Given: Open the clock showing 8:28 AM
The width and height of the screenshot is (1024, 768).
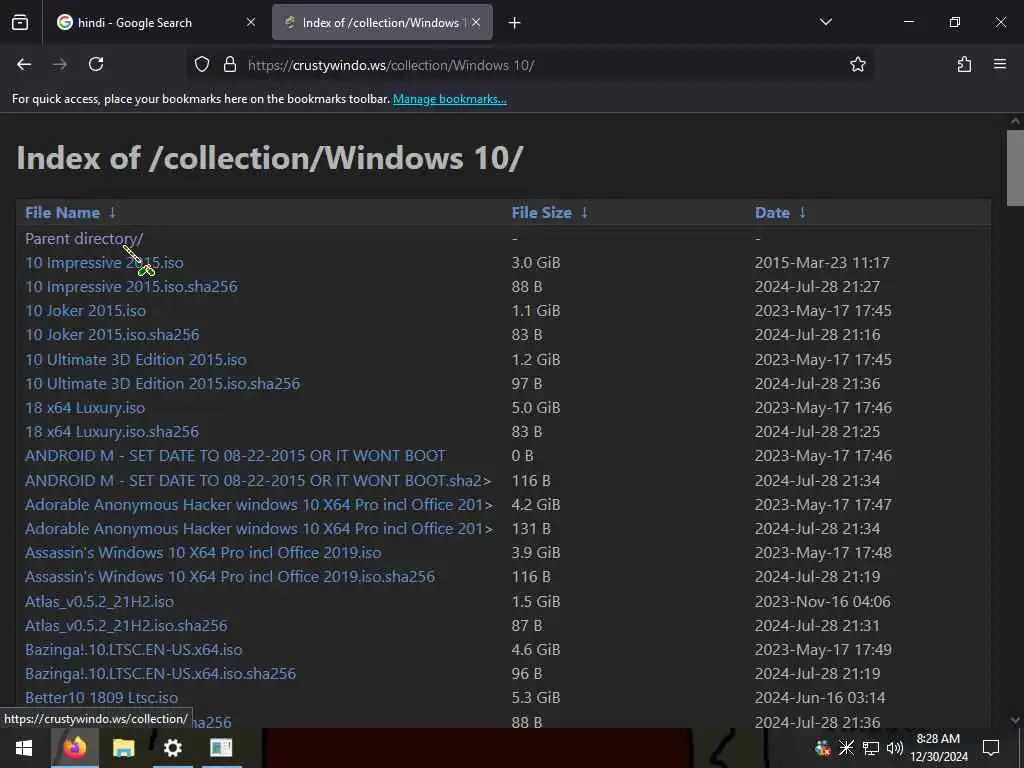Looking at the screenshot, I should pyautogui.click(x=939, y=748).
